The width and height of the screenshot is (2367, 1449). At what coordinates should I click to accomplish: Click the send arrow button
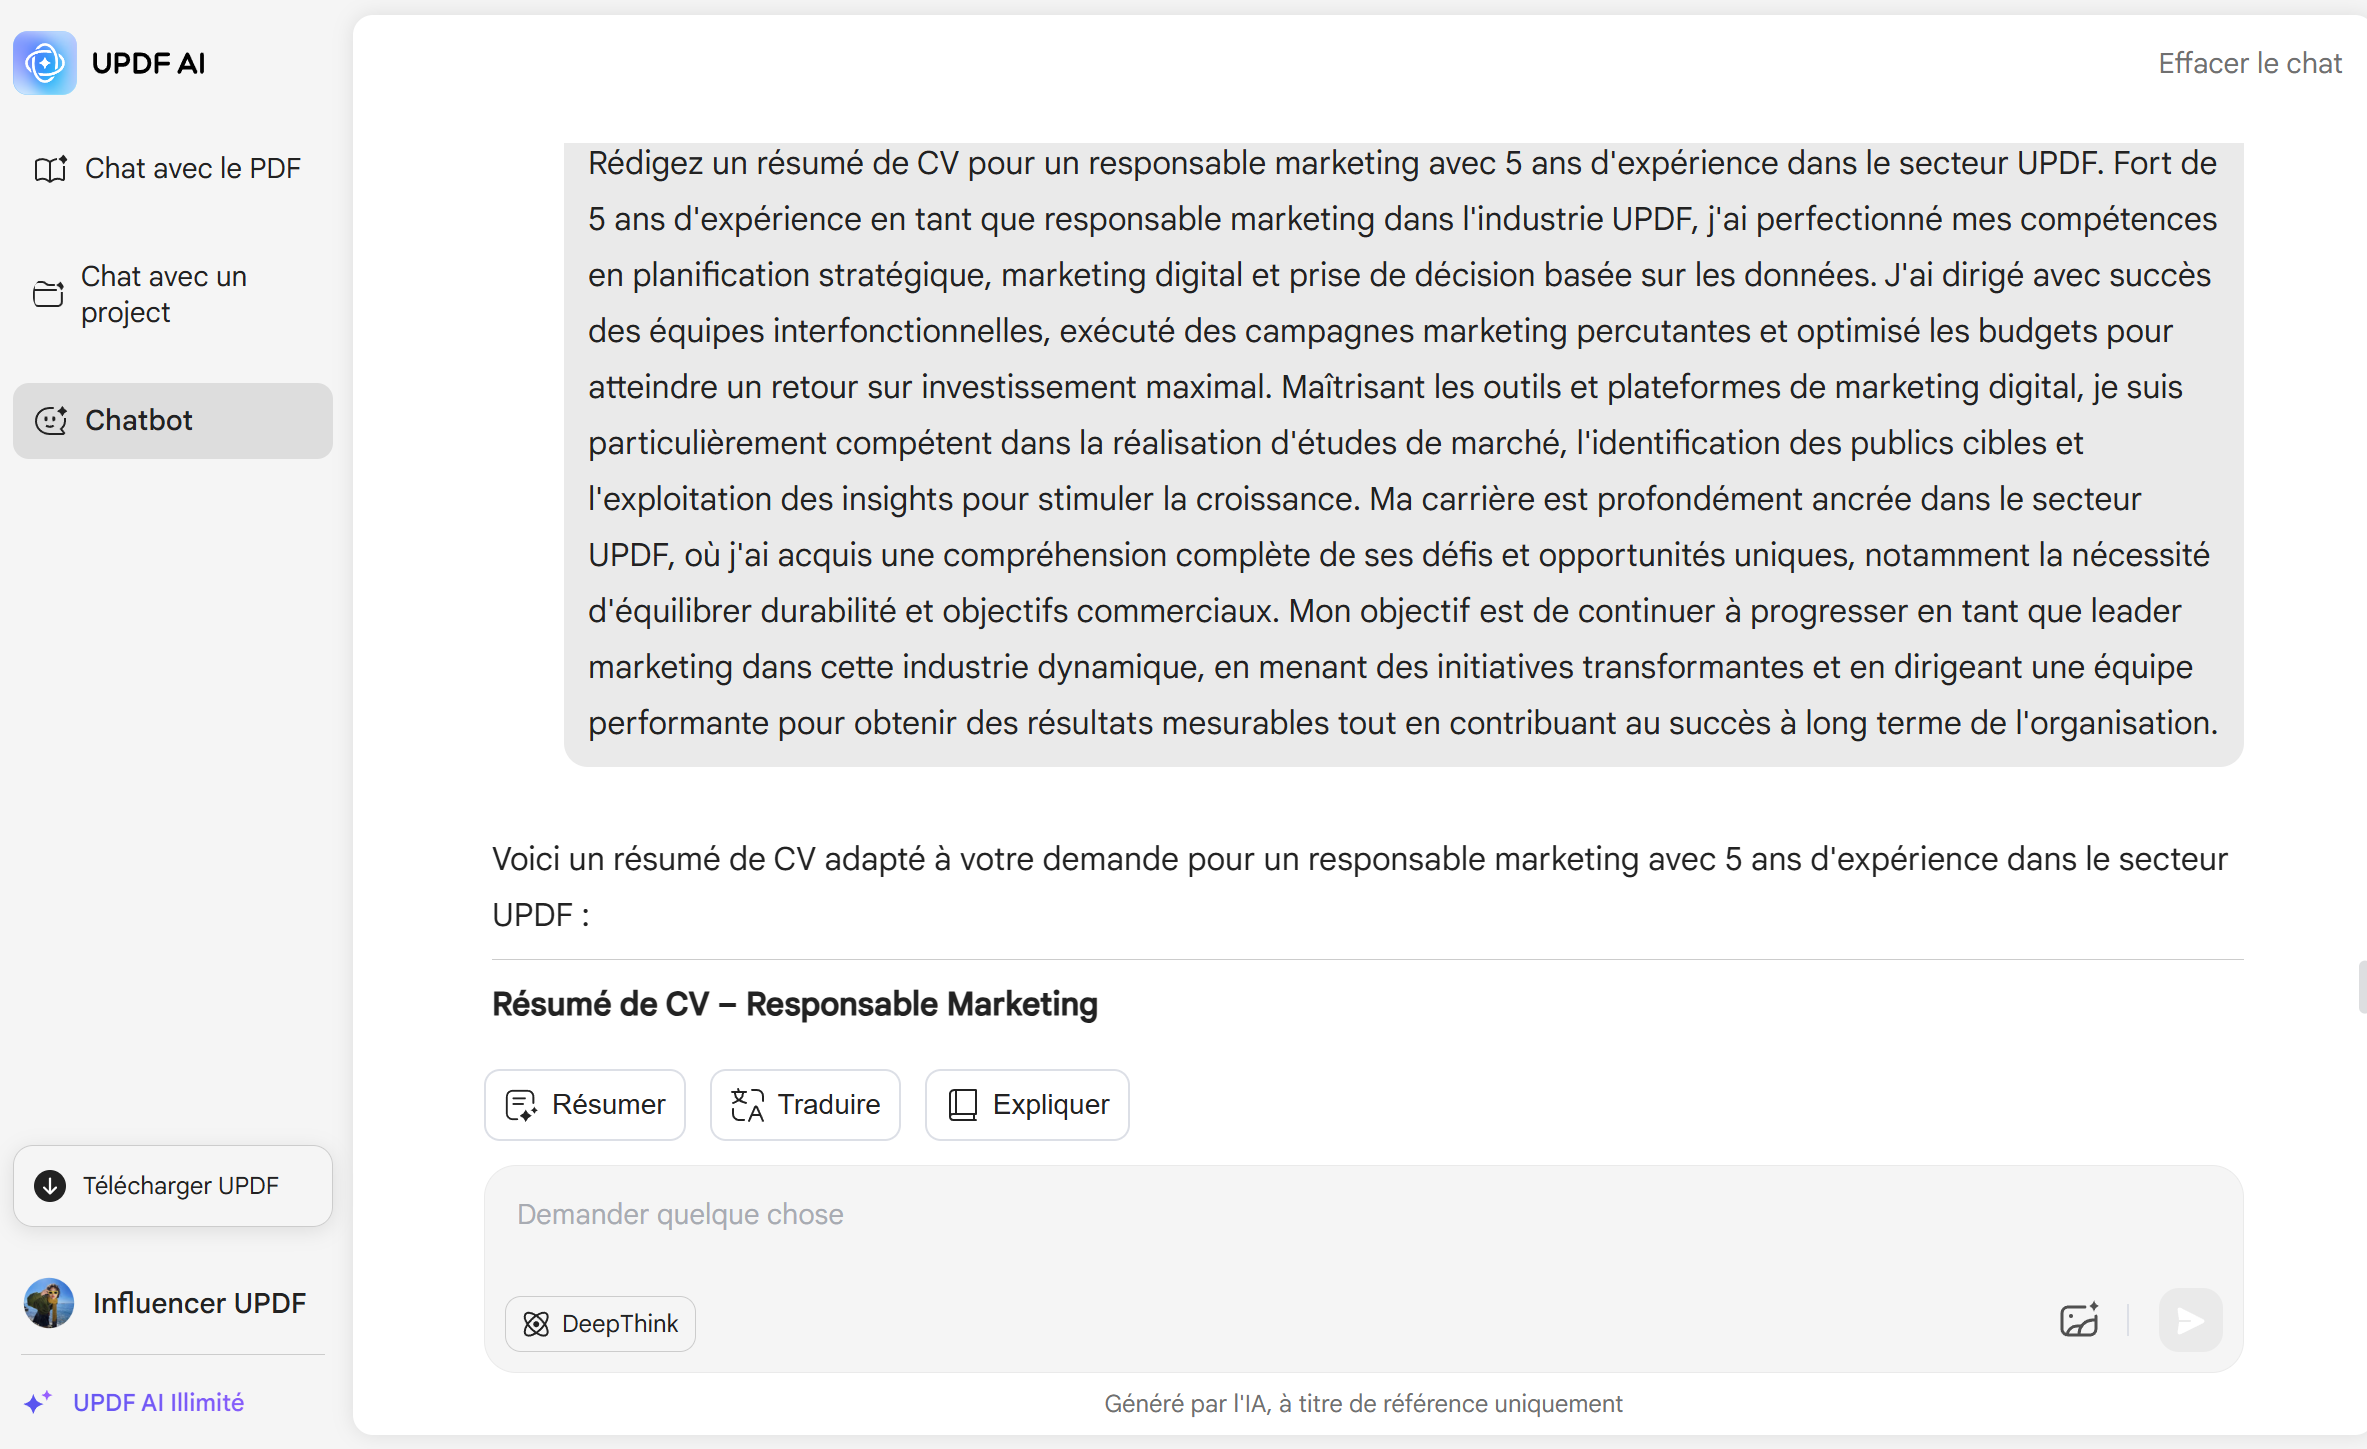click(x=2190, y=1320)
